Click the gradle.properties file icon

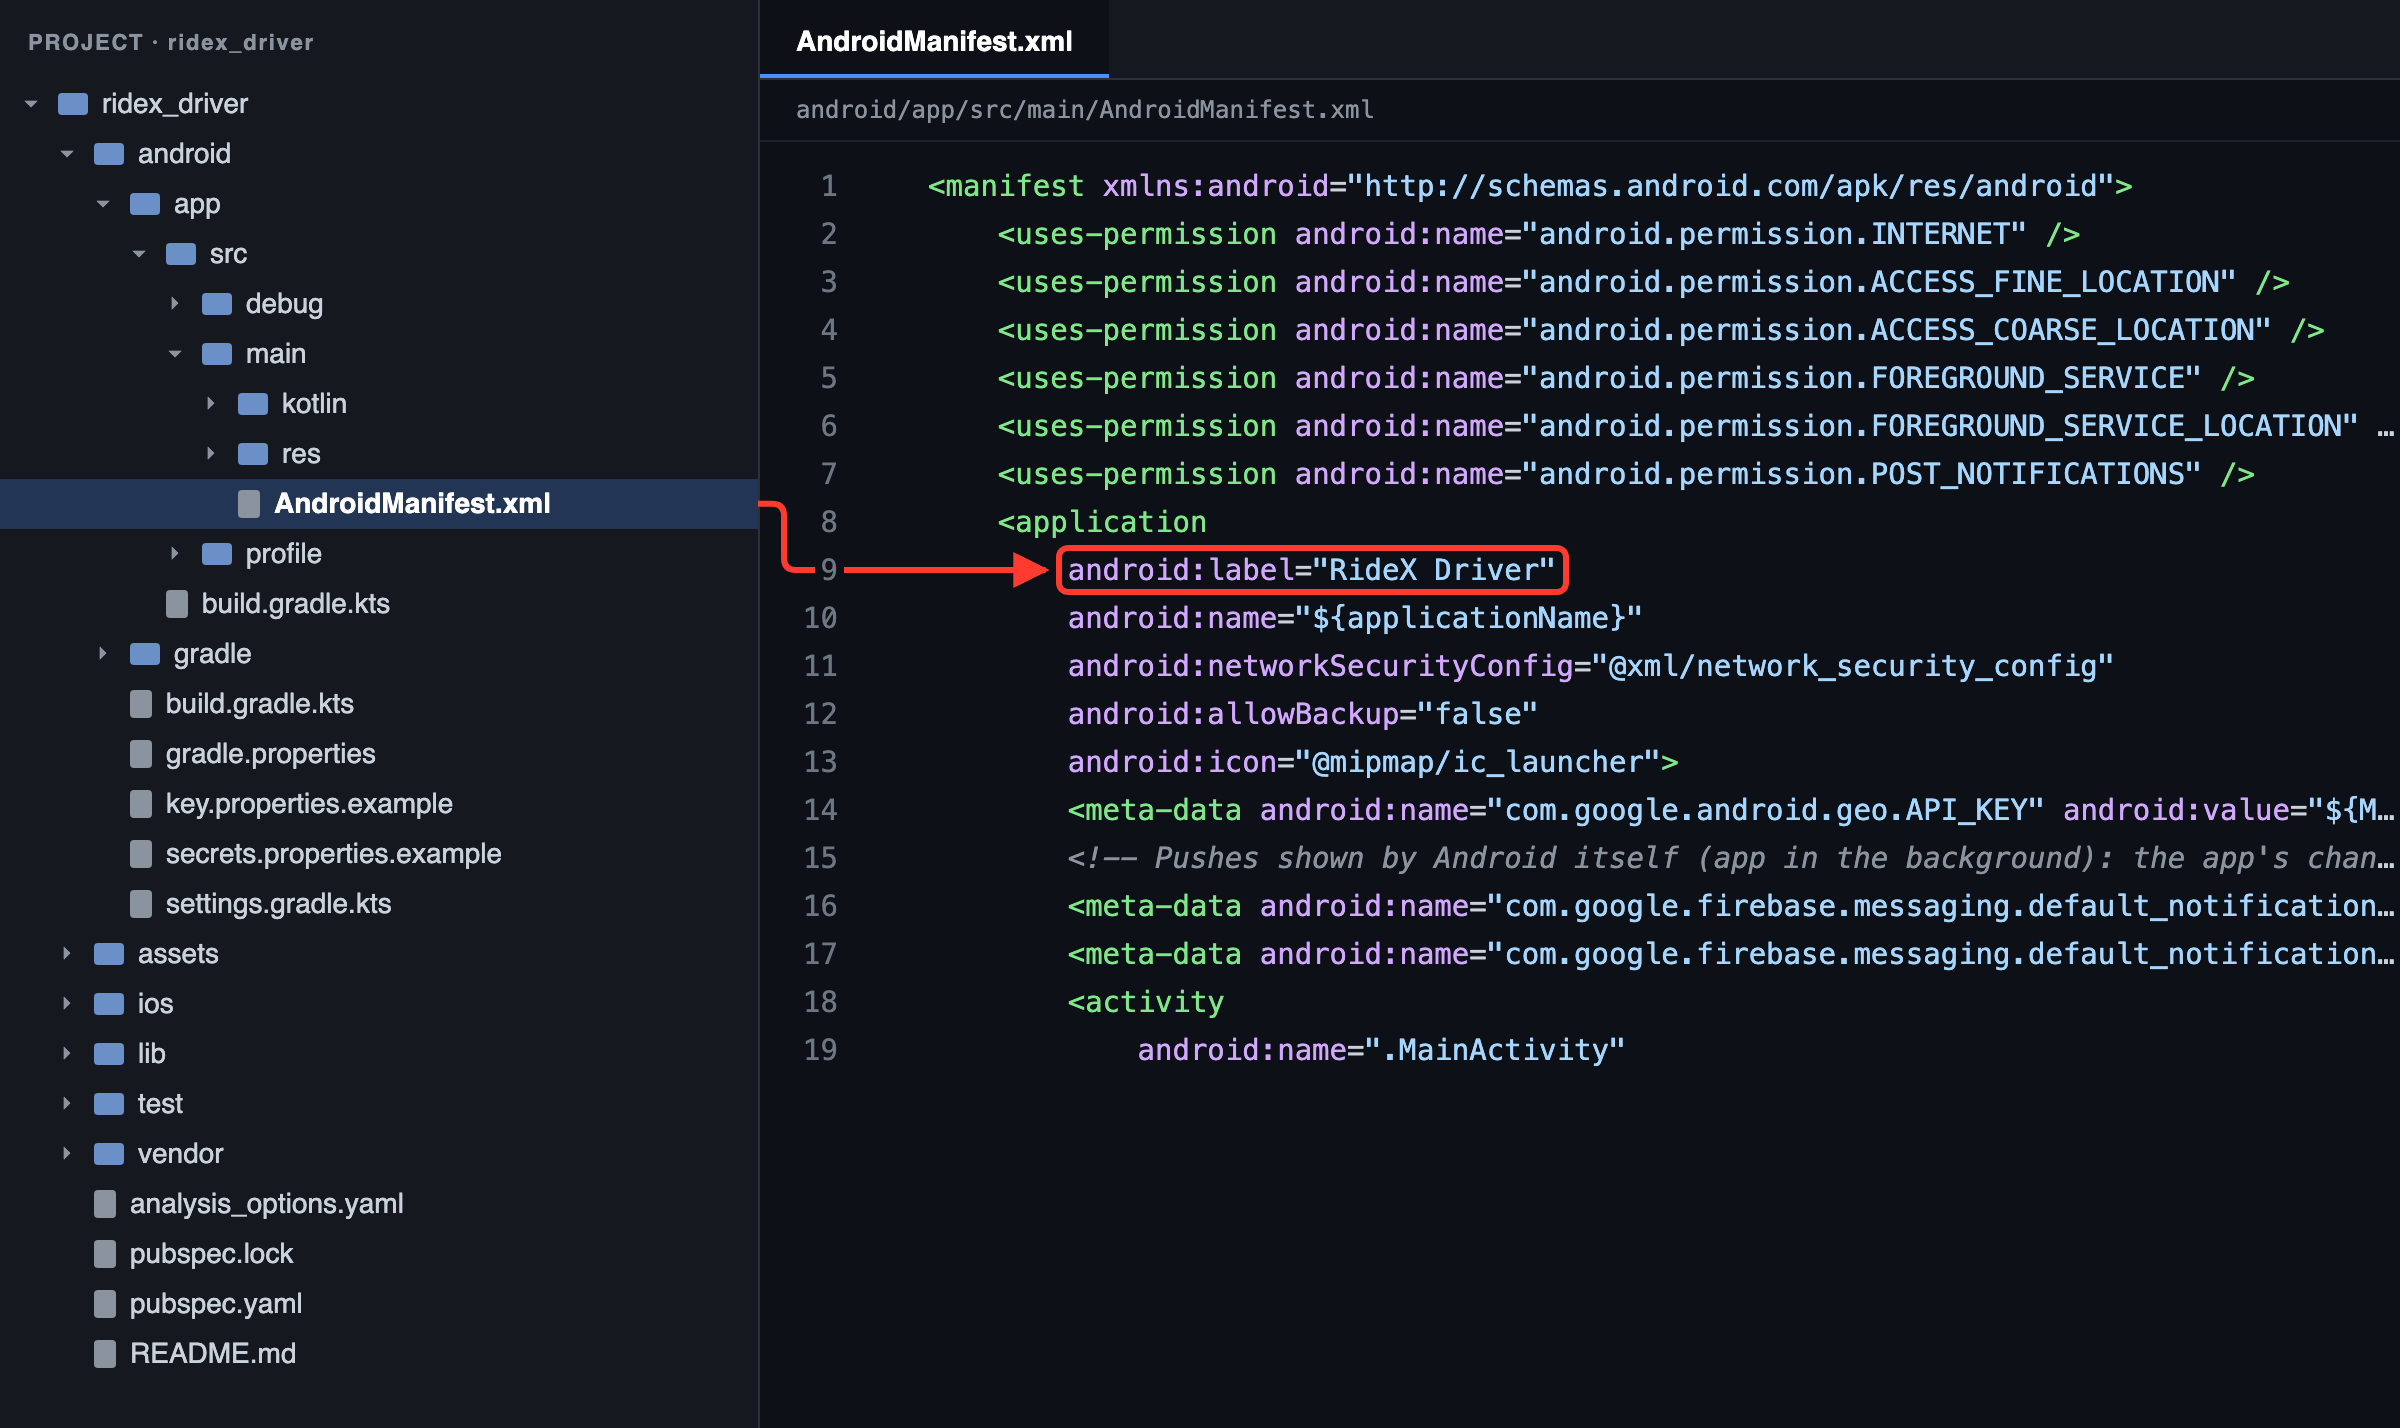pyautogui.click(x=141, y=754)
